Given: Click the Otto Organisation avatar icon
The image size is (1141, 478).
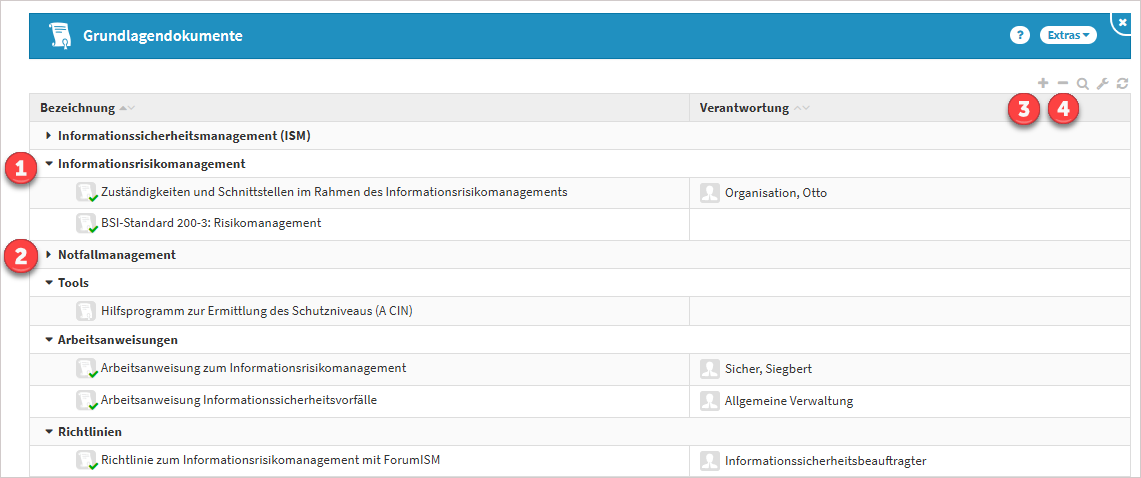Looking at the screenshot, I should coord(710,193).
